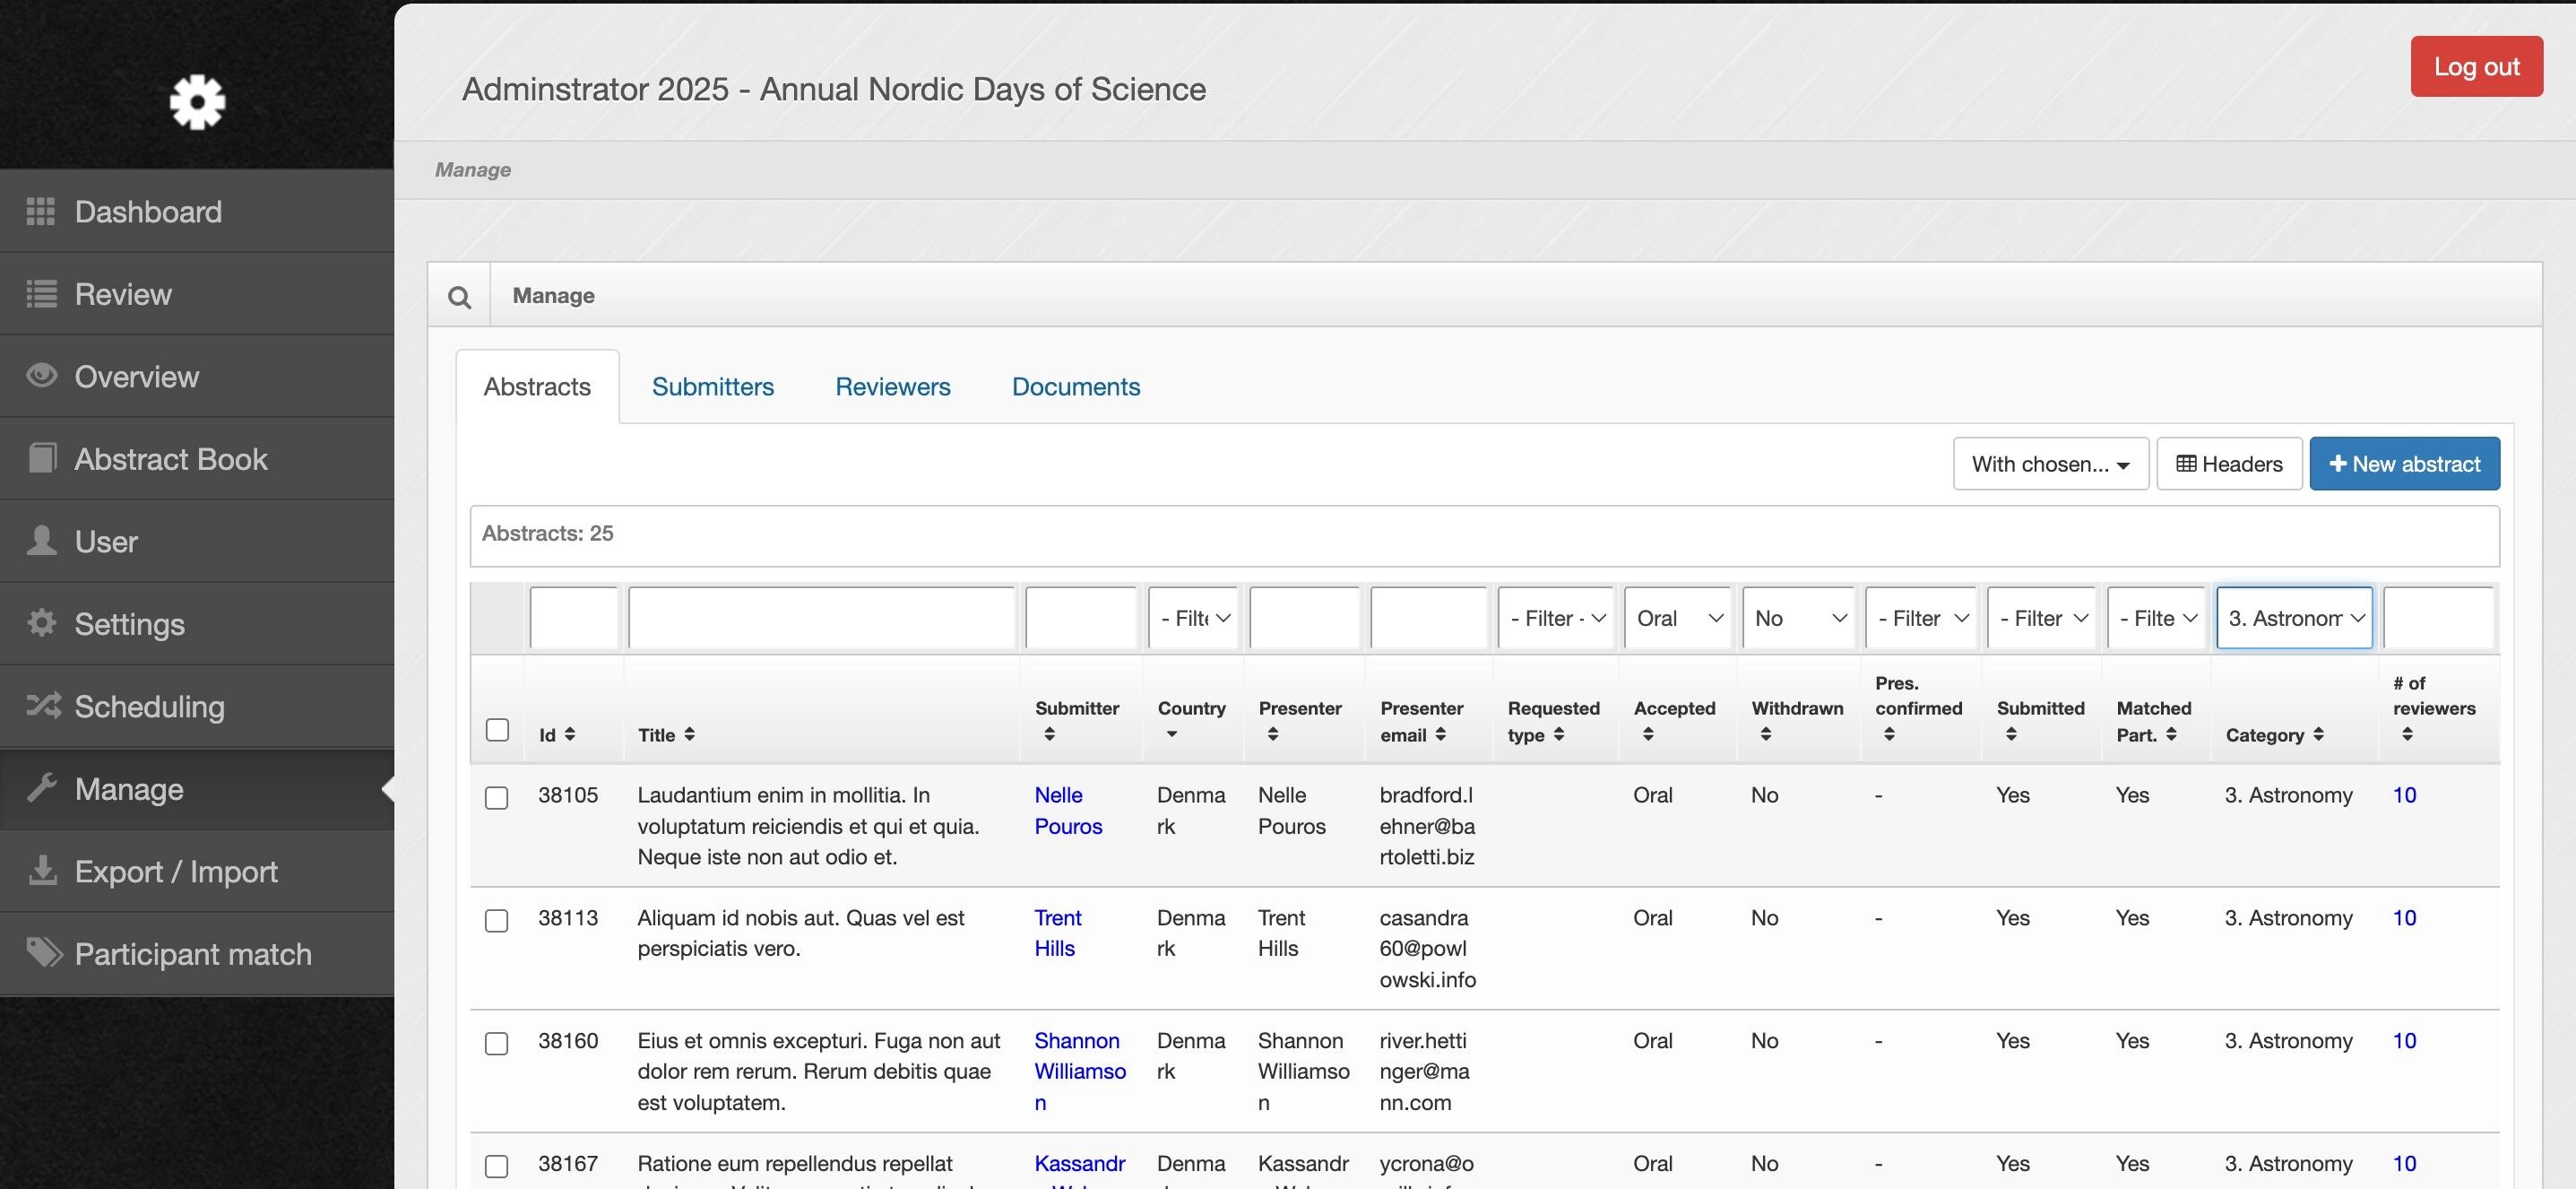The image size is (2576, 1189).
Task: Click the Participant match tags icon
Action: 44,953
